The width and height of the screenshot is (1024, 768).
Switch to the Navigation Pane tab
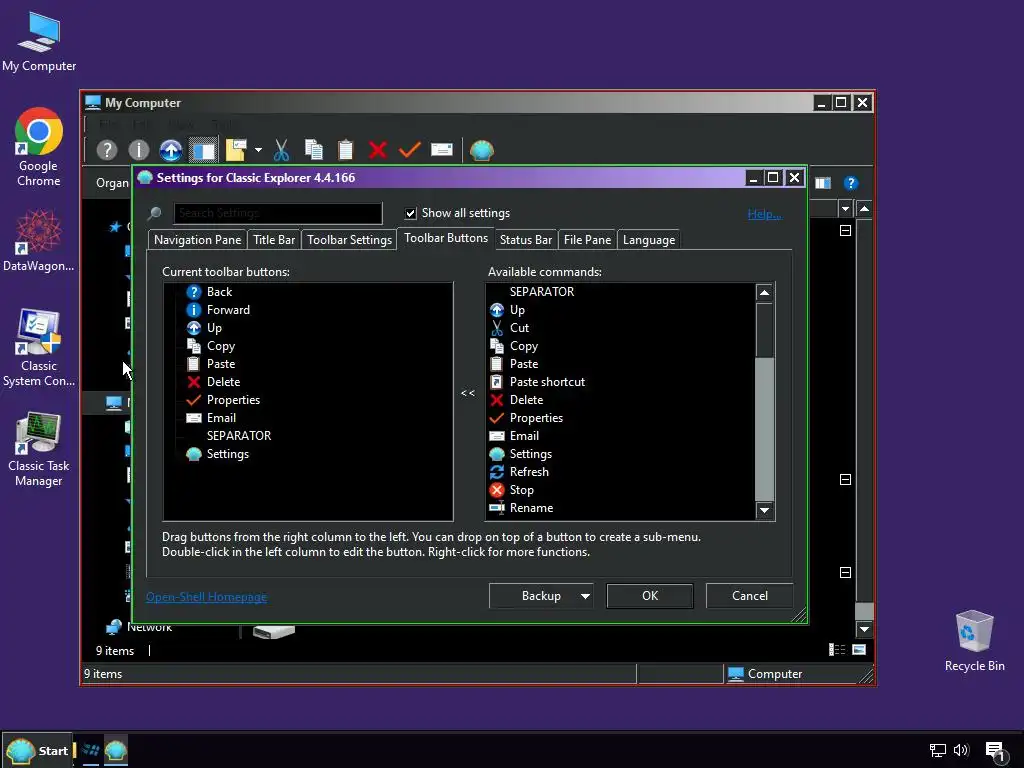[x=197, y=240]
